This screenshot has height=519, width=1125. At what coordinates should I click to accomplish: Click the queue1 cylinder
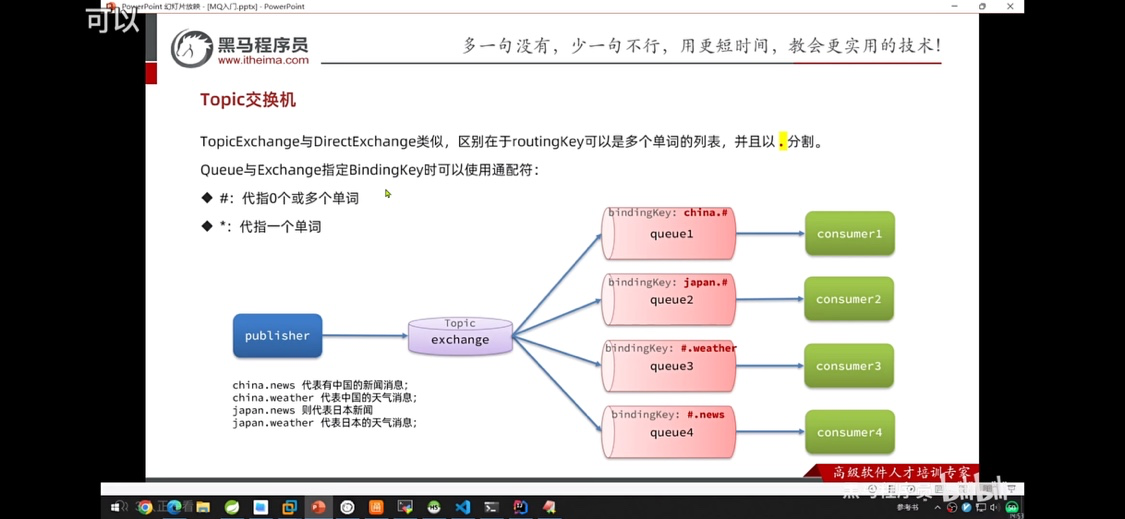click(669, 233)
